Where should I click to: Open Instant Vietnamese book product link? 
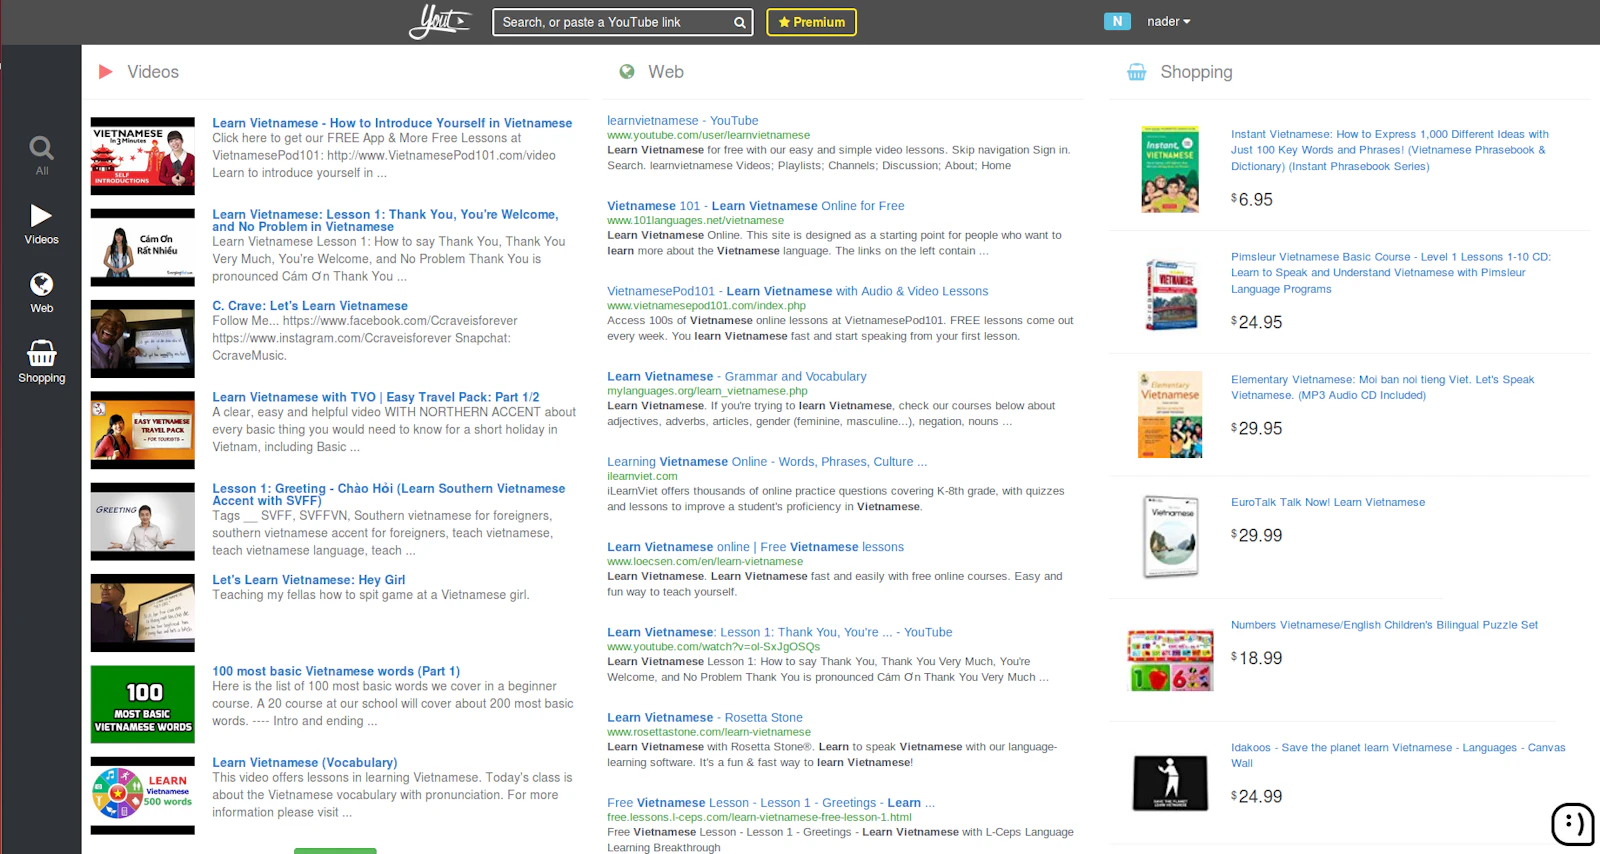[1389, 150]
